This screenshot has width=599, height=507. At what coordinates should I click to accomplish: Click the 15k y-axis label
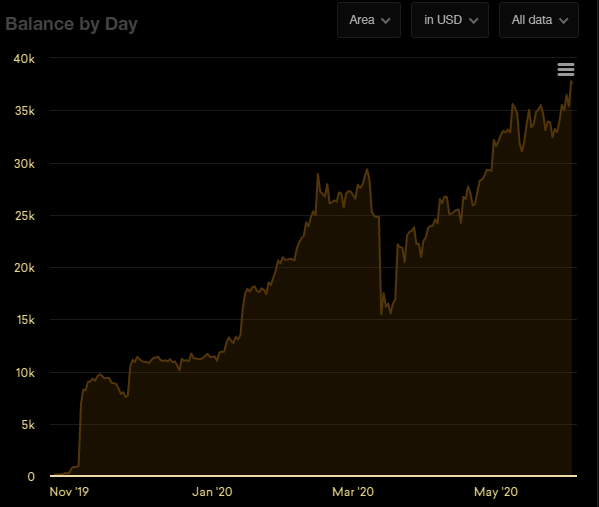point(26,320)
